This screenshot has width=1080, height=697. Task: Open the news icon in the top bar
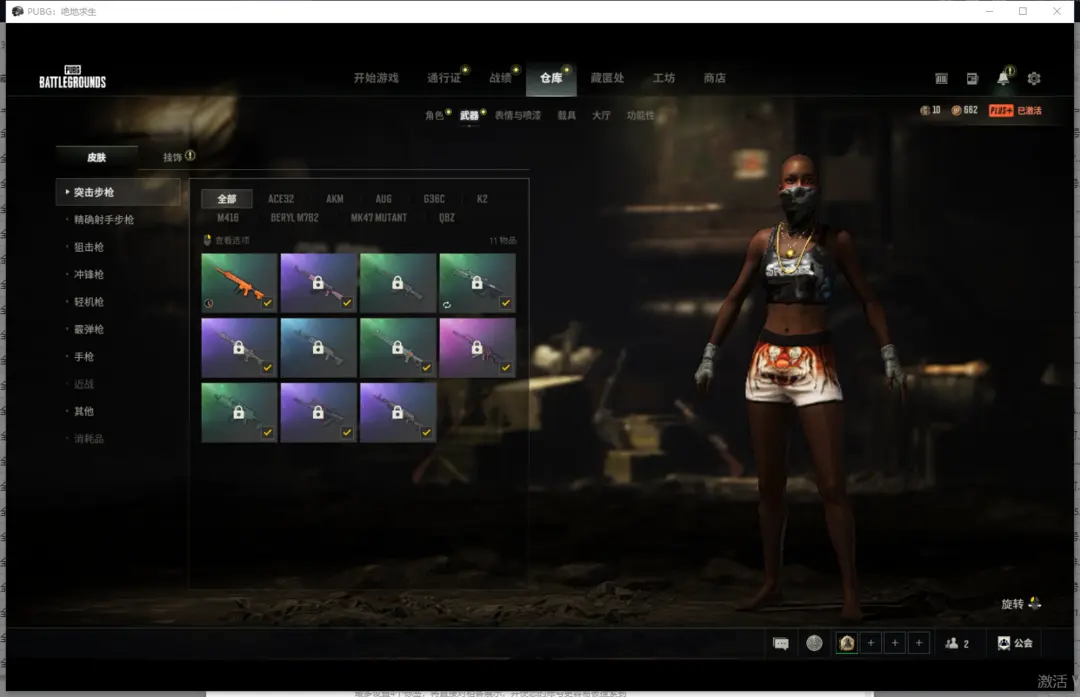[972, 79]
